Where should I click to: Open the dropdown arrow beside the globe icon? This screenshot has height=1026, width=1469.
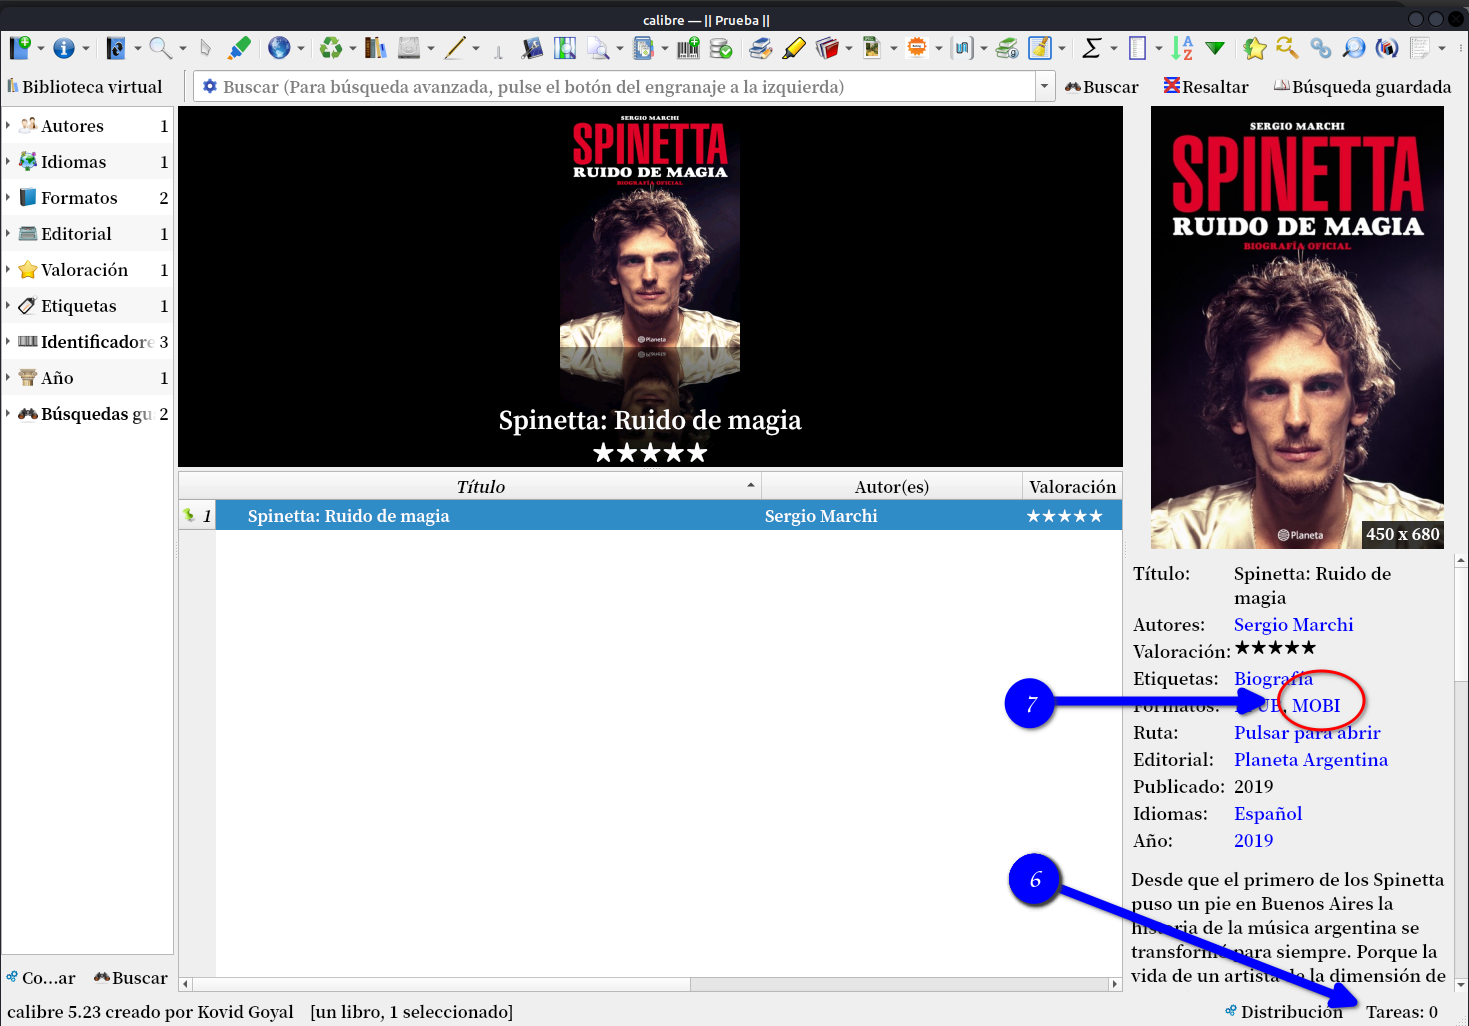pos(300,48)
